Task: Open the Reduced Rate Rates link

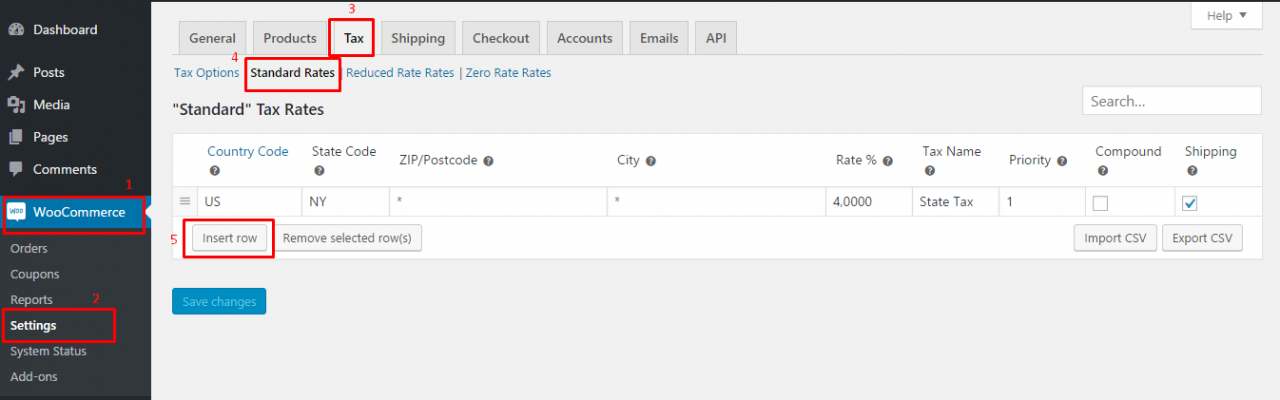Action: (399, 73)
